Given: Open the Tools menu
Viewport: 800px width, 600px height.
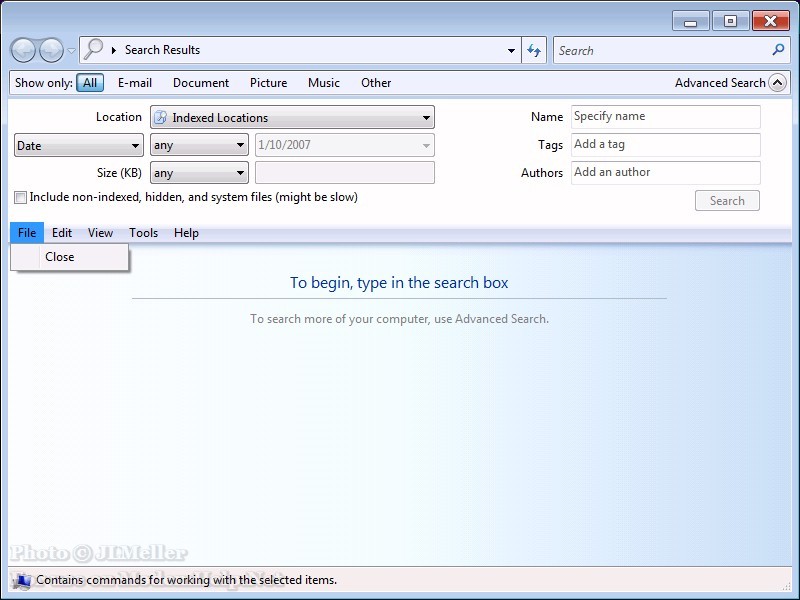Looking at the screenshot, I should (143, 233).
